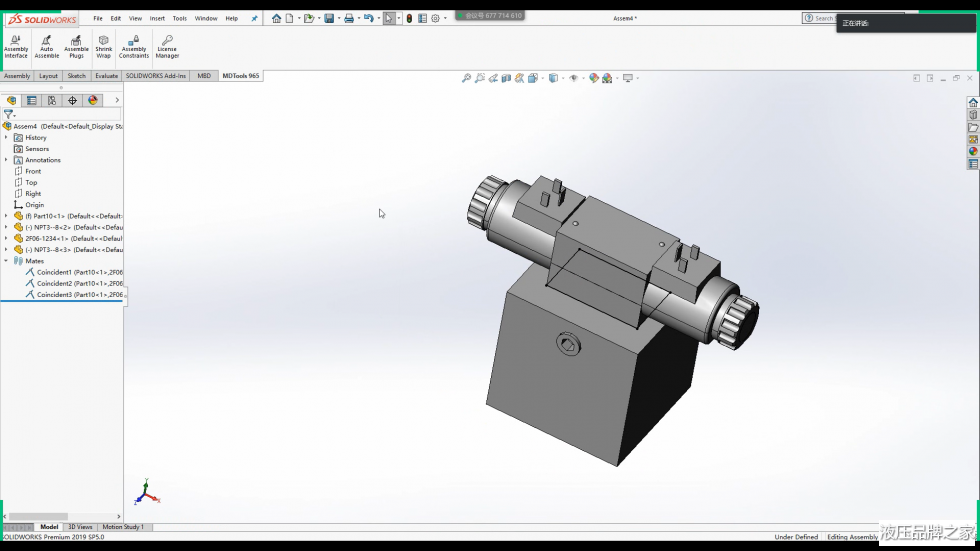The width and height of the screenshot is (980, 551).
Task: Run the Auto Assemble command
Action: 47,46
